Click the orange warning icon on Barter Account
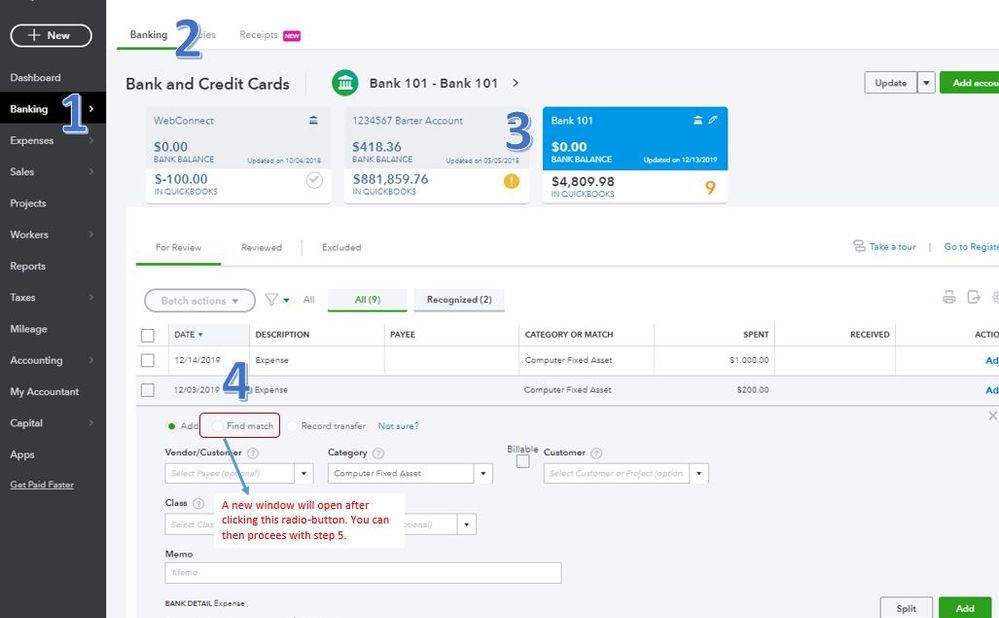The image size is (999, 618). 512,181
